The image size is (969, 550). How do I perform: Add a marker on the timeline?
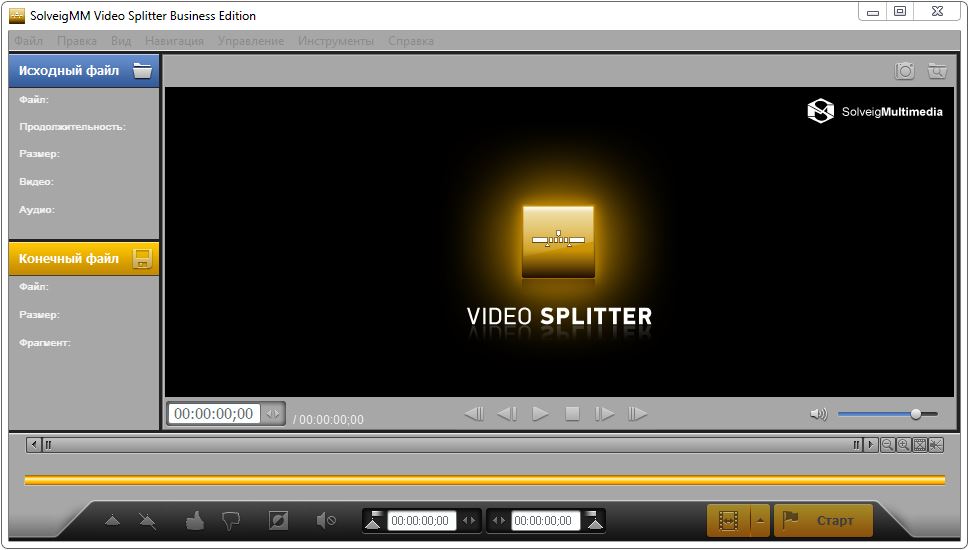pyautogui.click(x=112, y=521)
